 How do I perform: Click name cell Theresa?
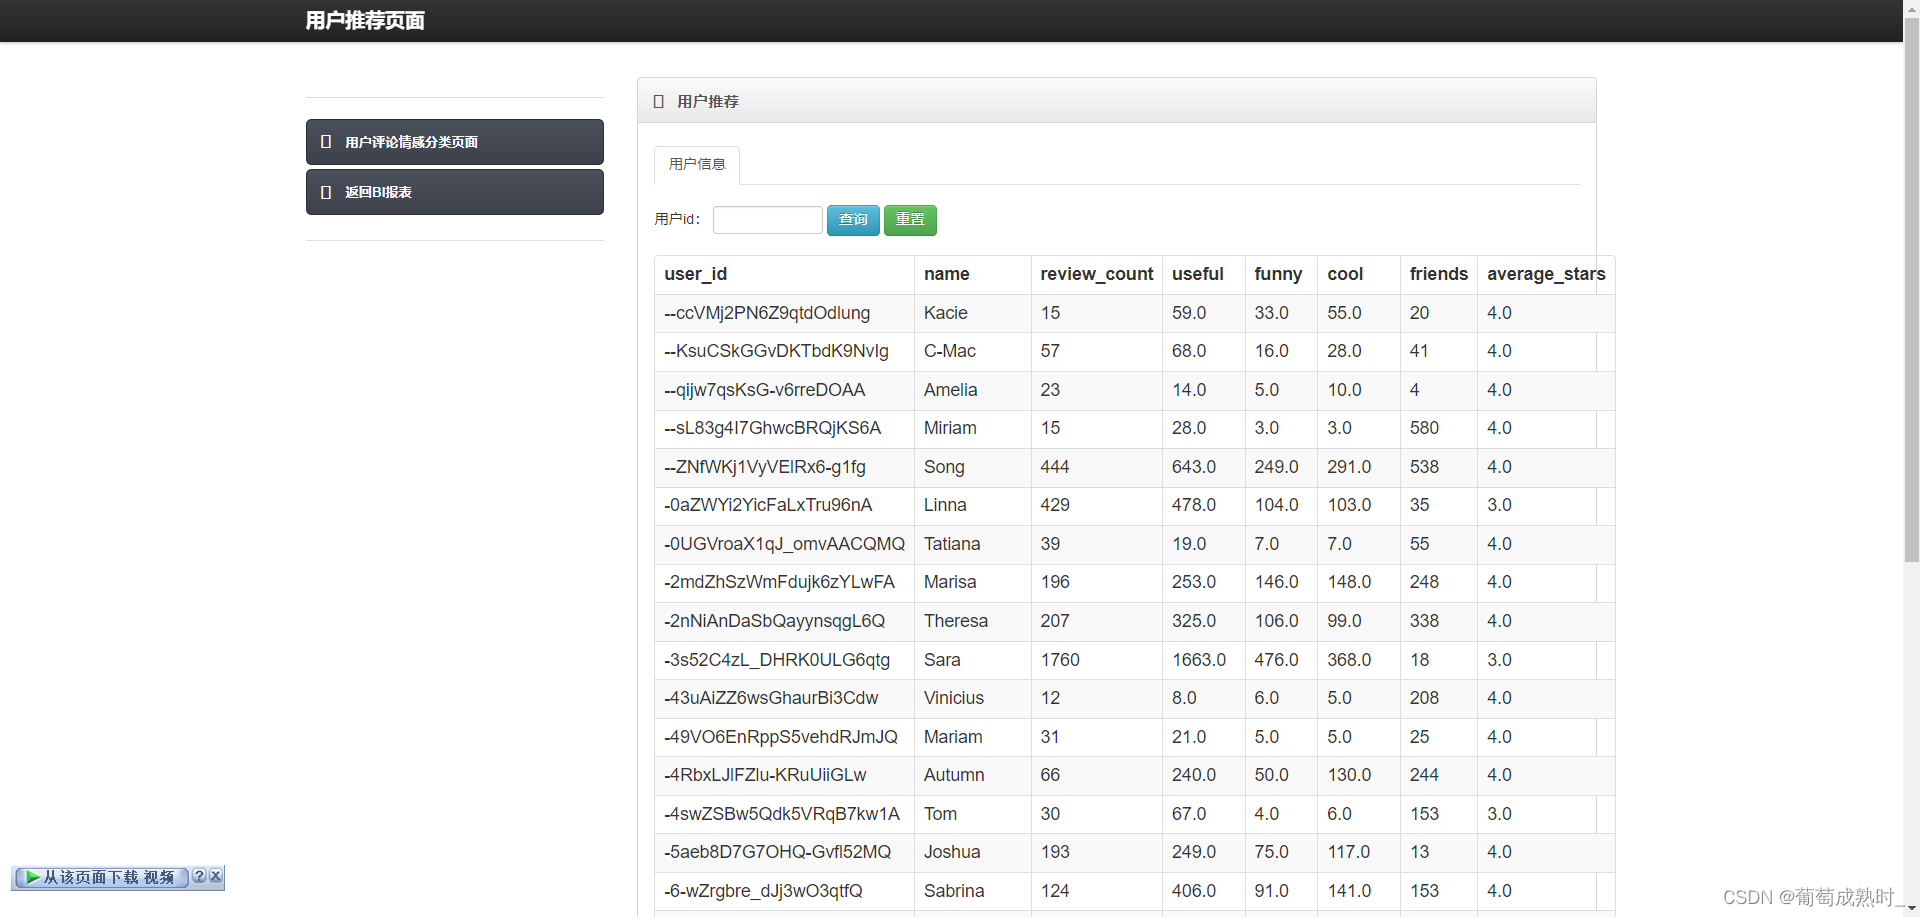[955, 621]
